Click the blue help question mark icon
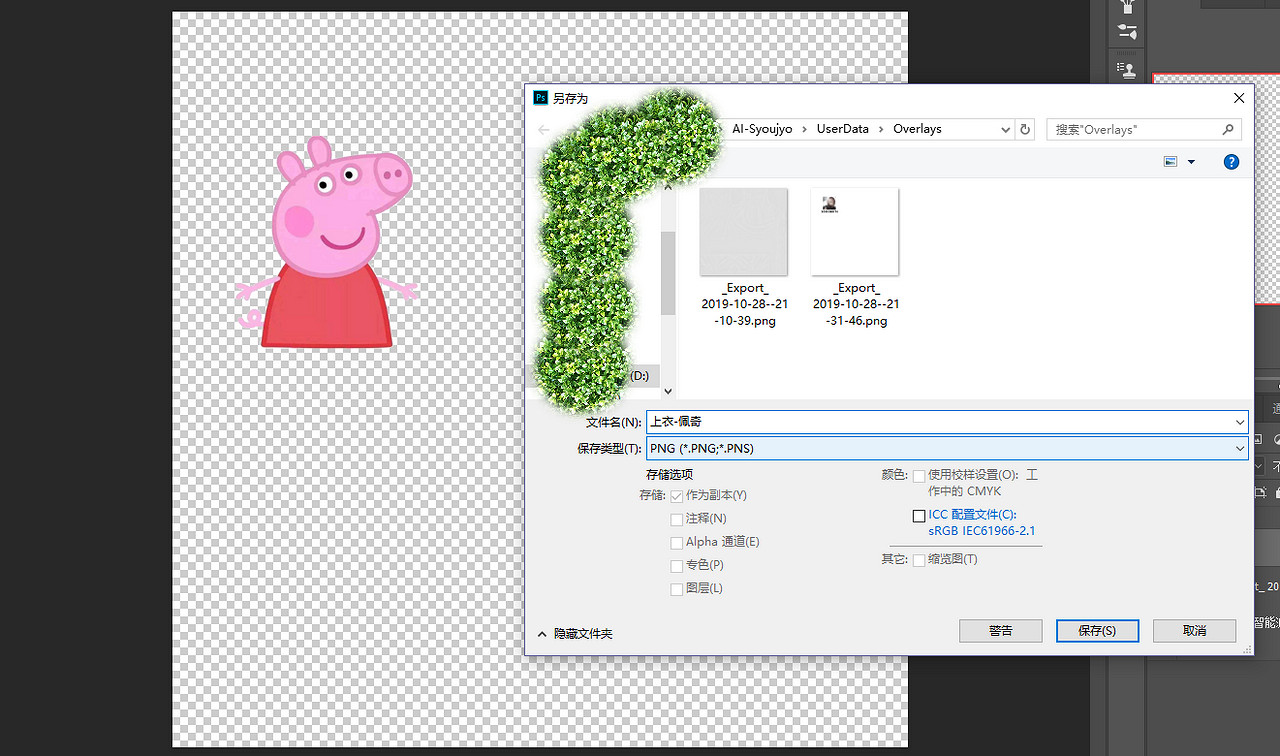 tap(1231, 161)
